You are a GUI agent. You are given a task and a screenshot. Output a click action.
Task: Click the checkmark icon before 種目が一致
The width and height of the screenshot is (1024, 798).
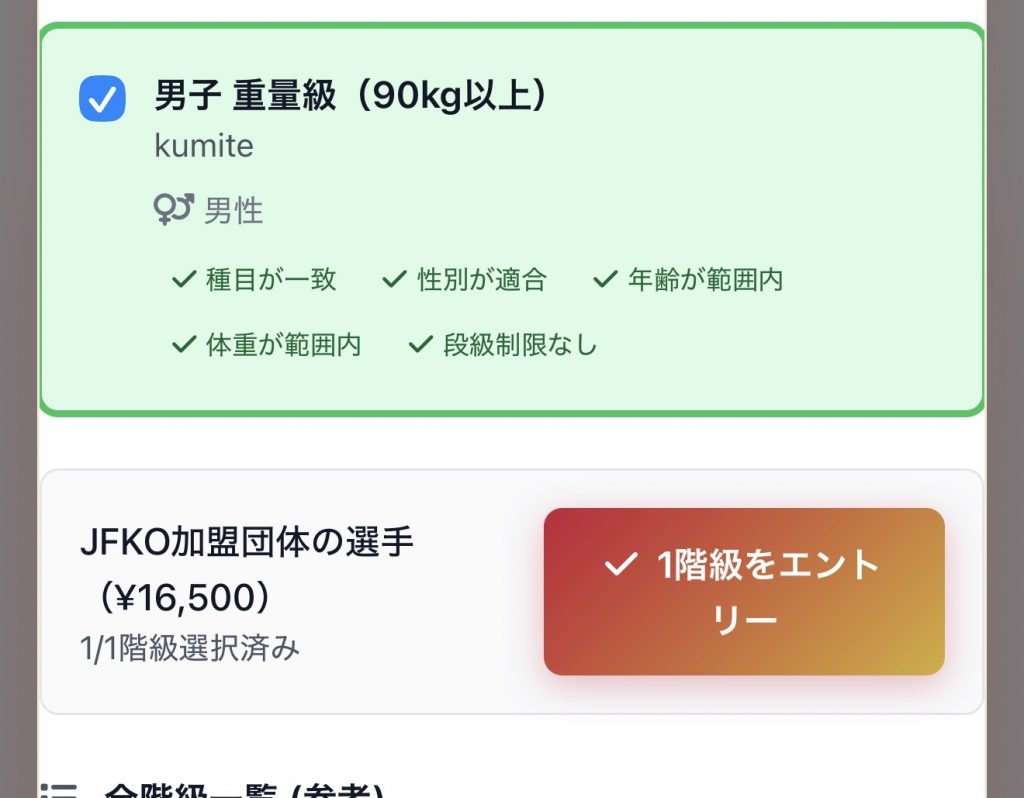182,280
